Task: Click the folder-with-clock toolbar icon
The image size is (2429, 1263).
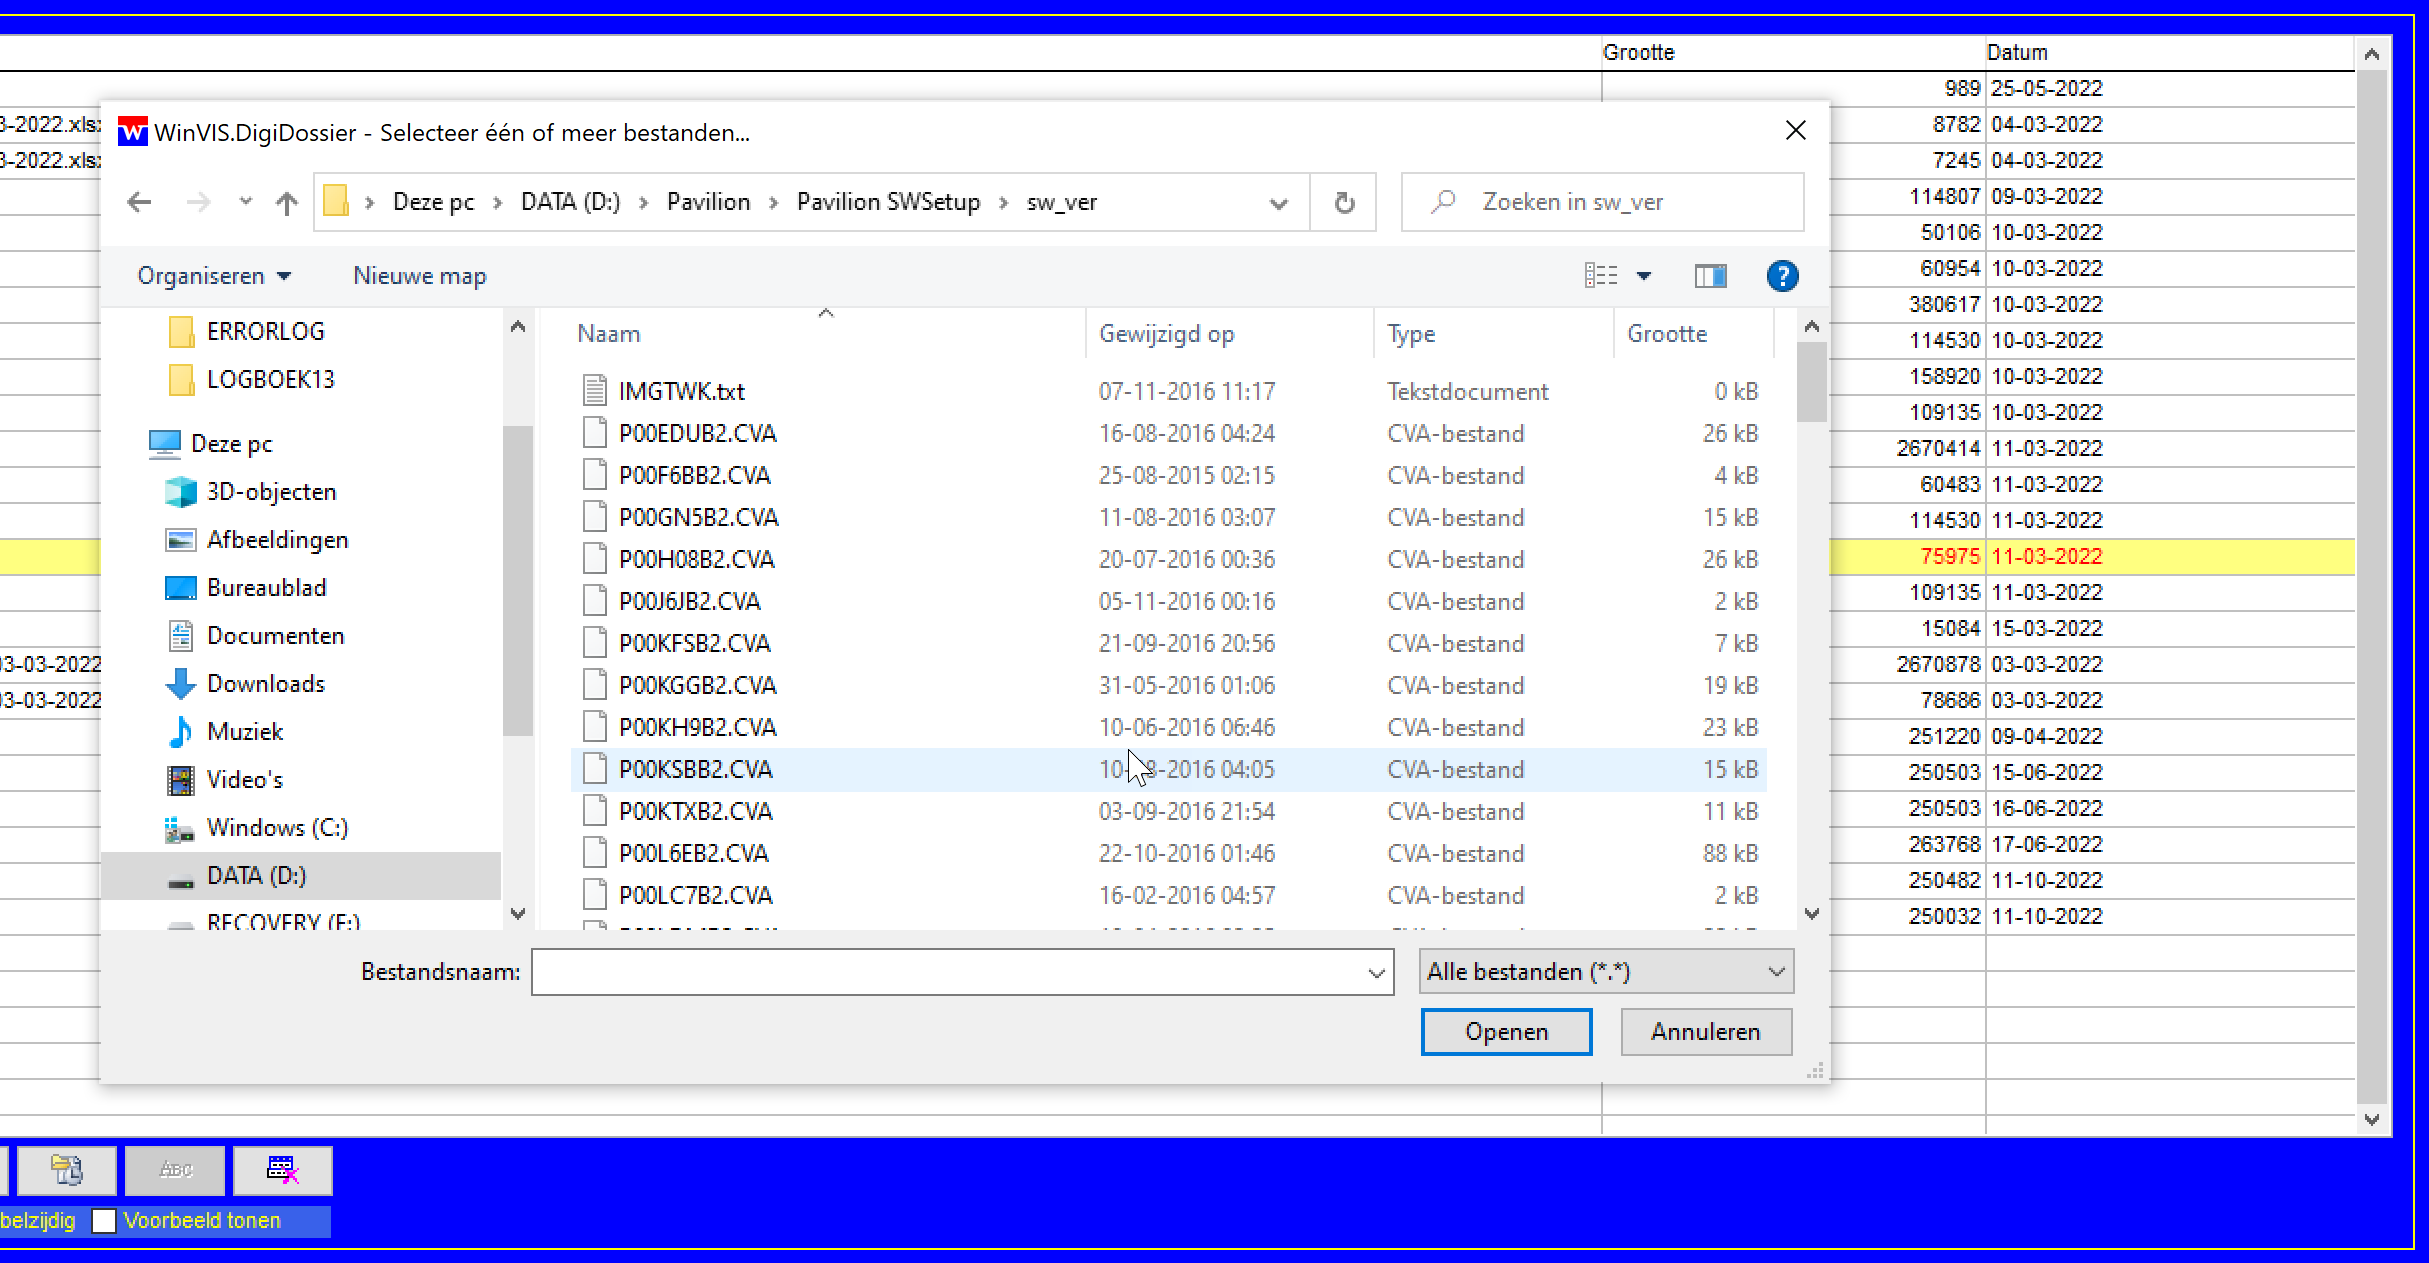Action: tap(67, 1169)
